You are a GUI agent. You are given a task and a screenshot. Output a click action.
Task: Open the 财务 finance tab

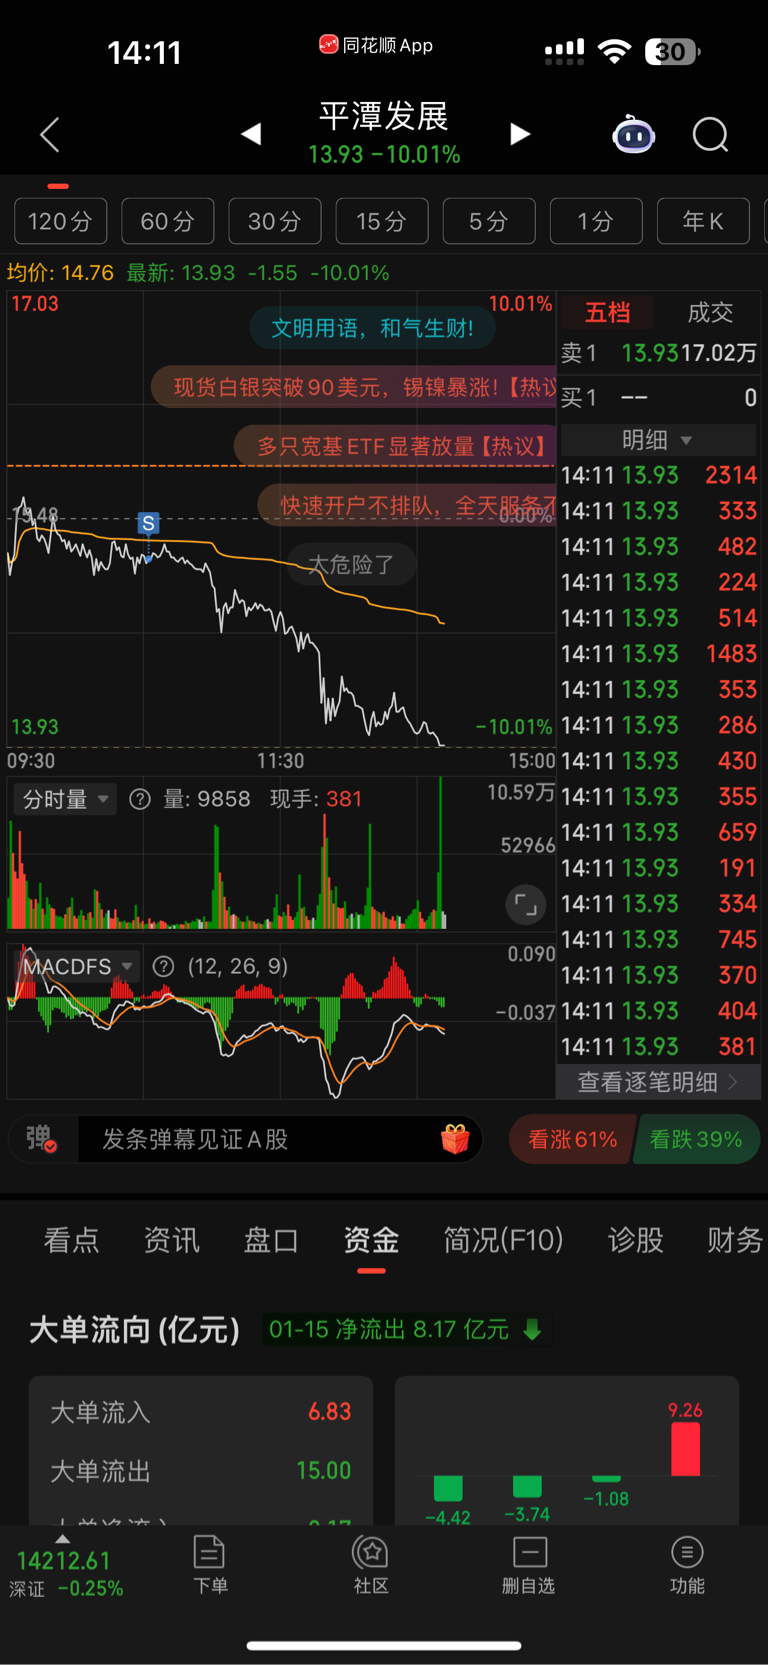(735, 1241)
